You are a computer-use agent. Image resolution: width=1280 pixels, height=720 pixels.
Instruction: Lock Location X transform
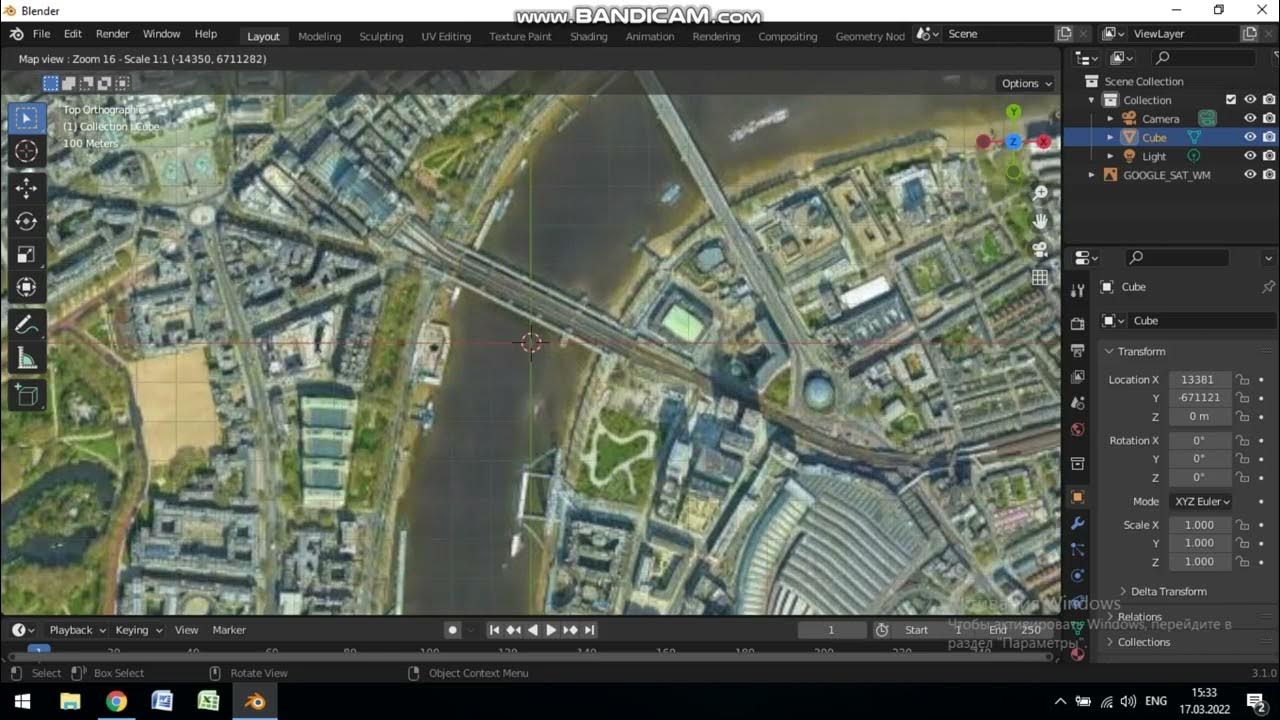tap(1242, 380)
